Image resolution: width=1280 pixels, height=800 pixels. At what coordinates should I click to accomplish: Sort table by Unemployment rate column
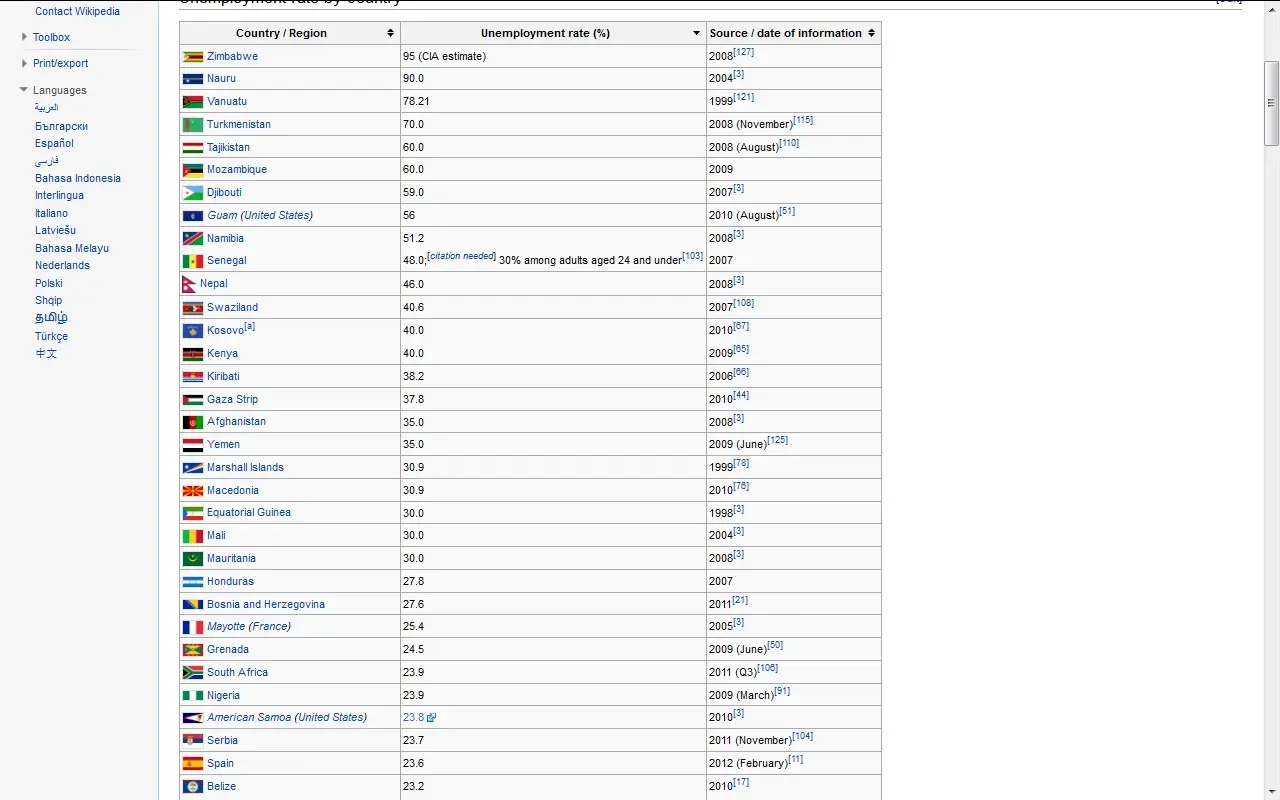[696, 33]
